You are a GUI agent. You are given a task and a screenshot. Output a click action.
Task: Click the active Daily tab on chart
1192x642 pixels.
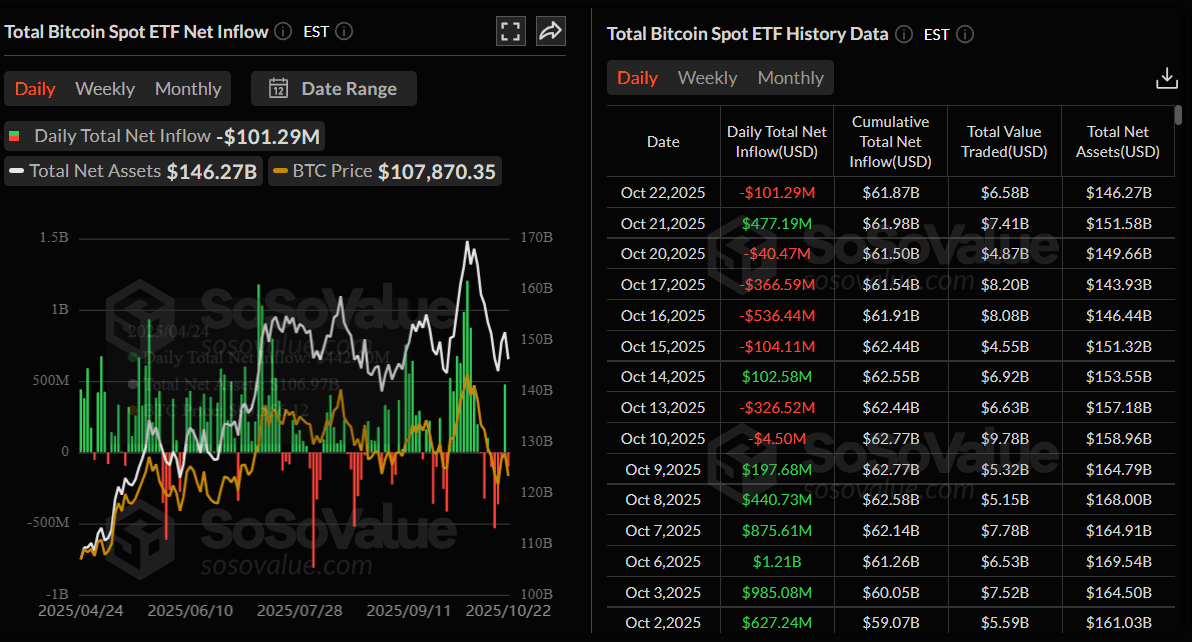click(35, 88)
